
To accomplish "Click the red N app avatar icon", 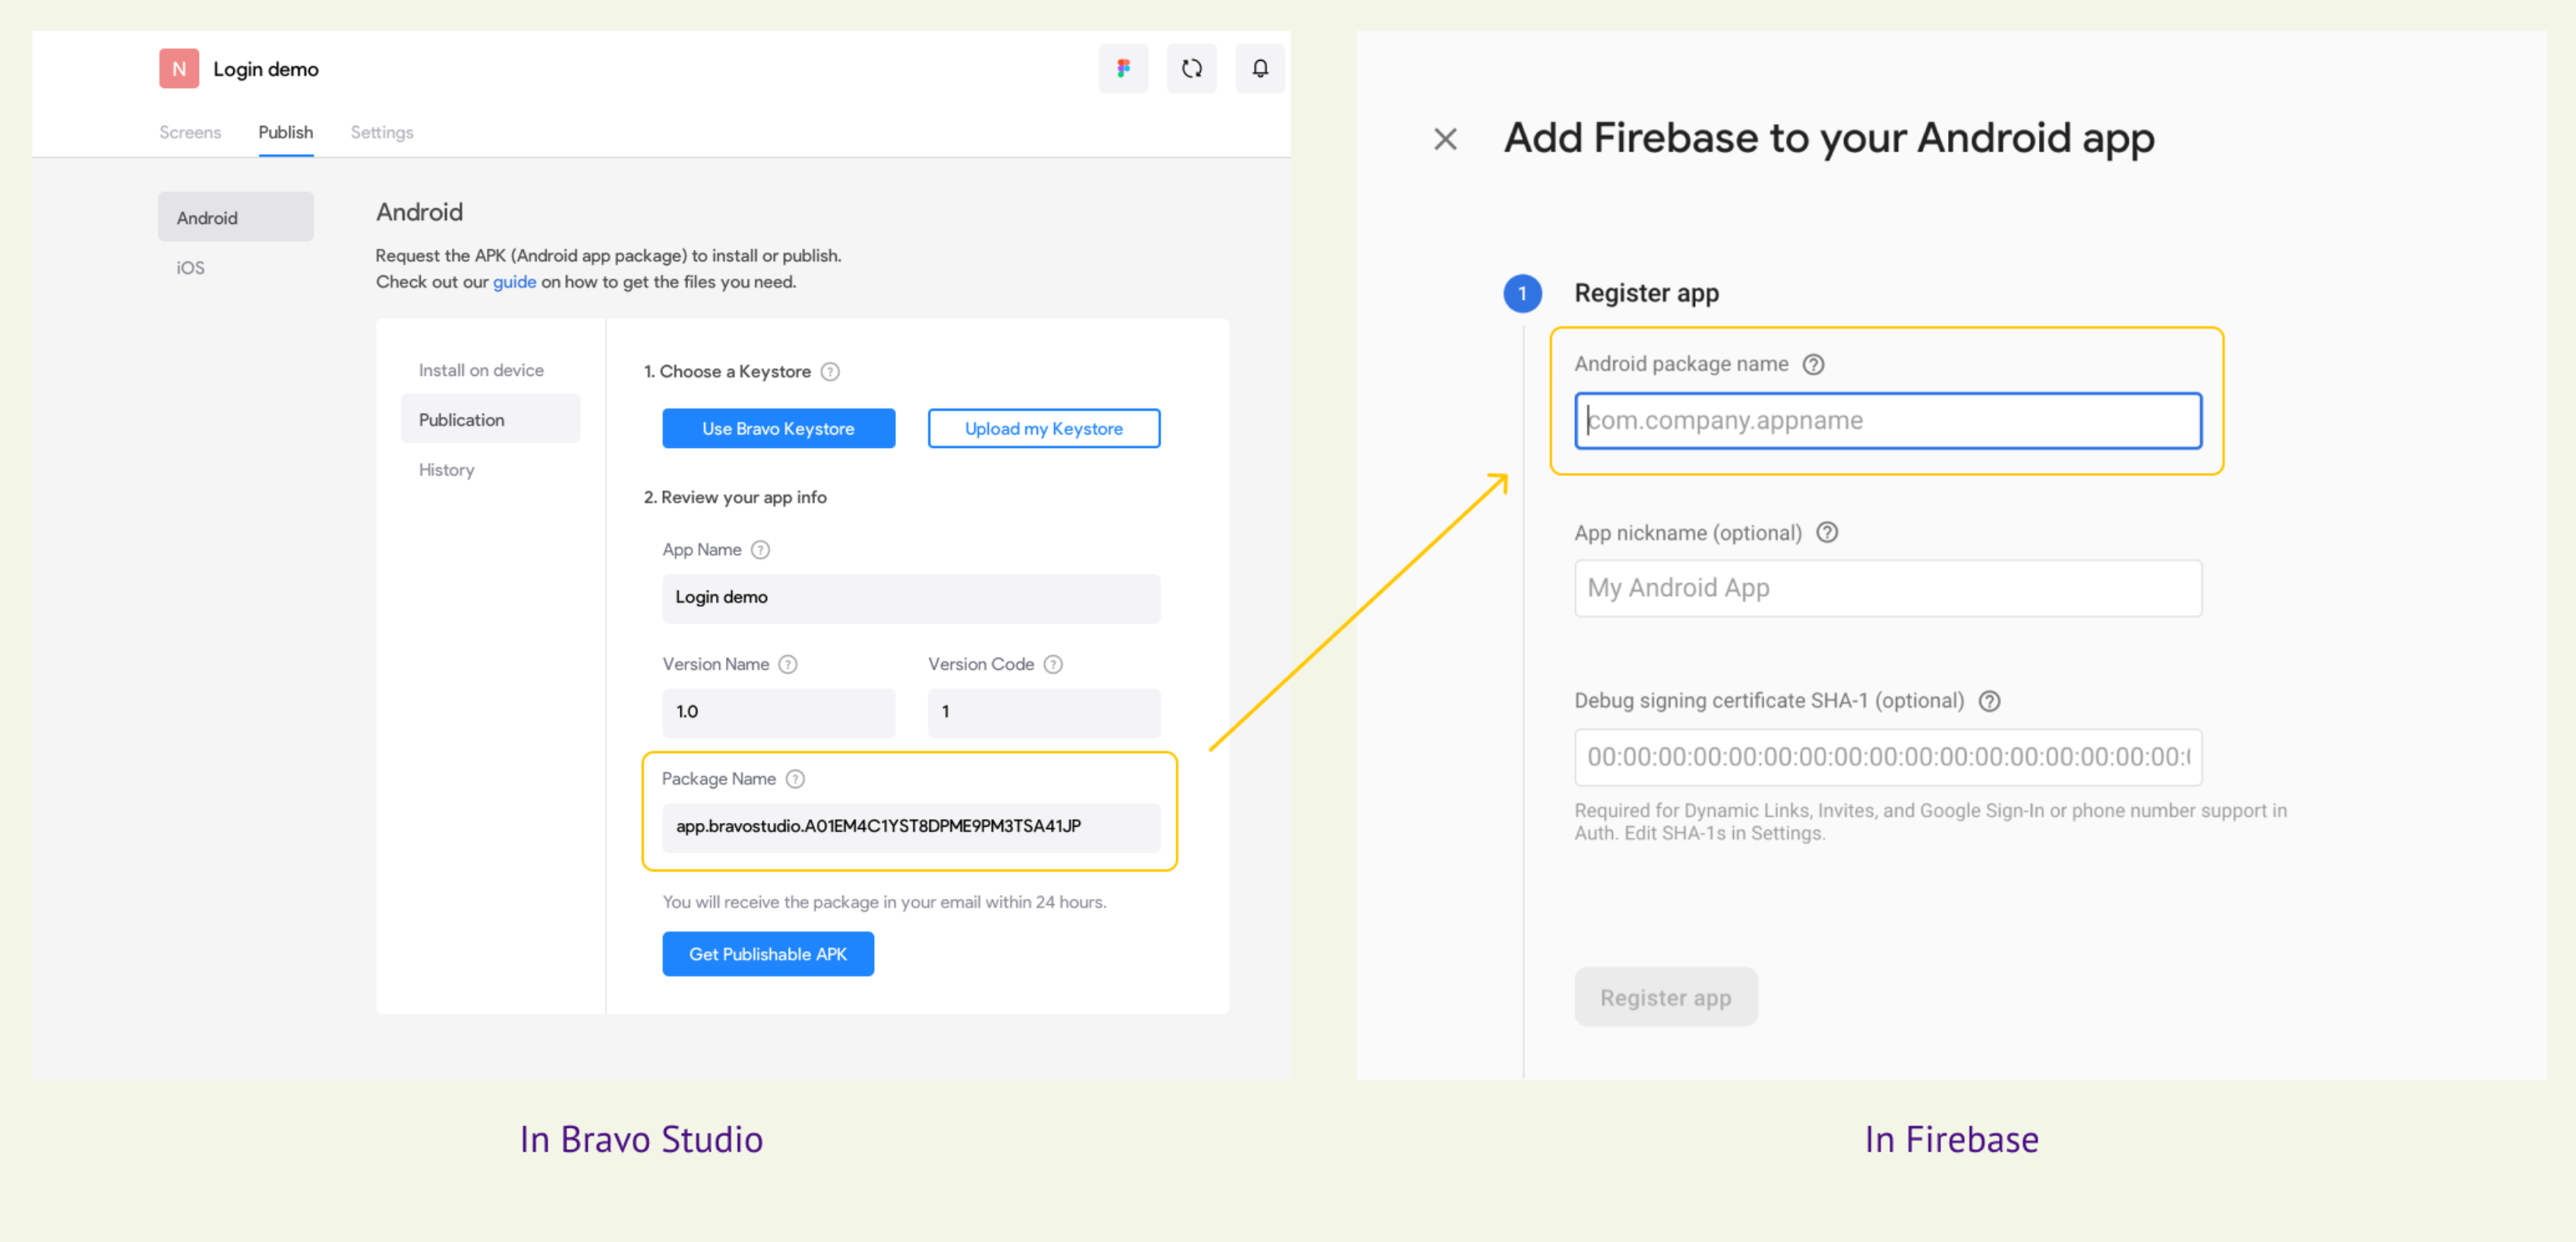I will point(179,68).
